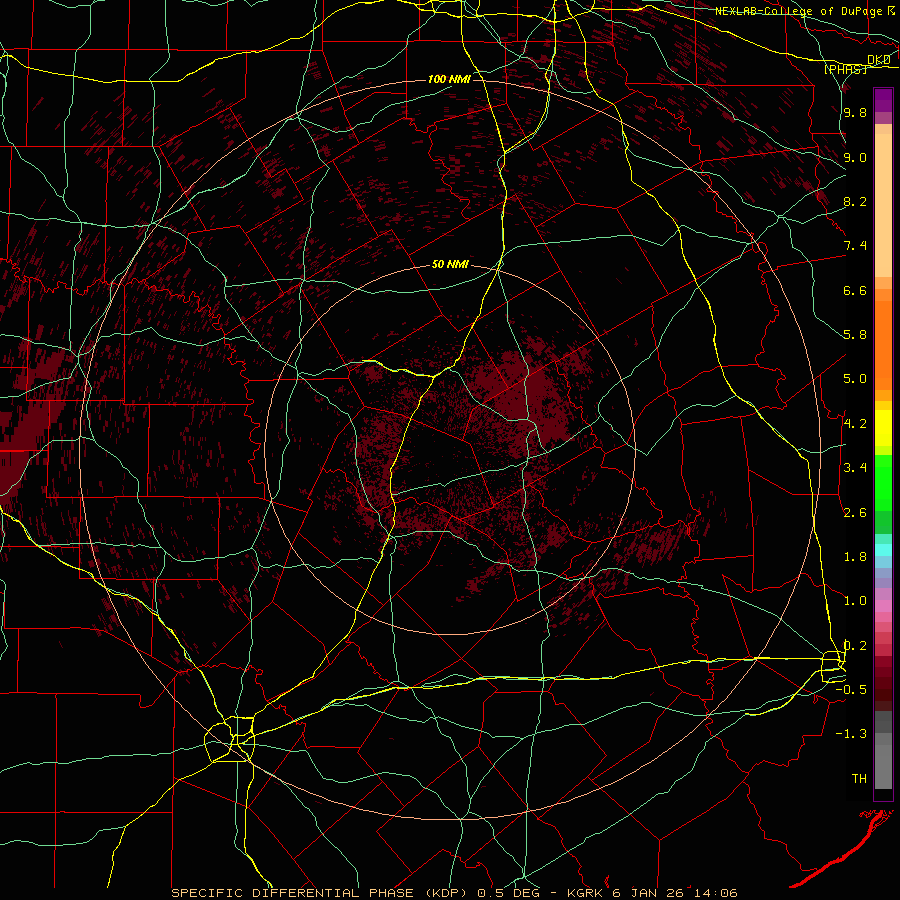Pick the pink segment of the color bar
Image resolution: width=900 pixels, height=900 pixels.
pos(883,606)
